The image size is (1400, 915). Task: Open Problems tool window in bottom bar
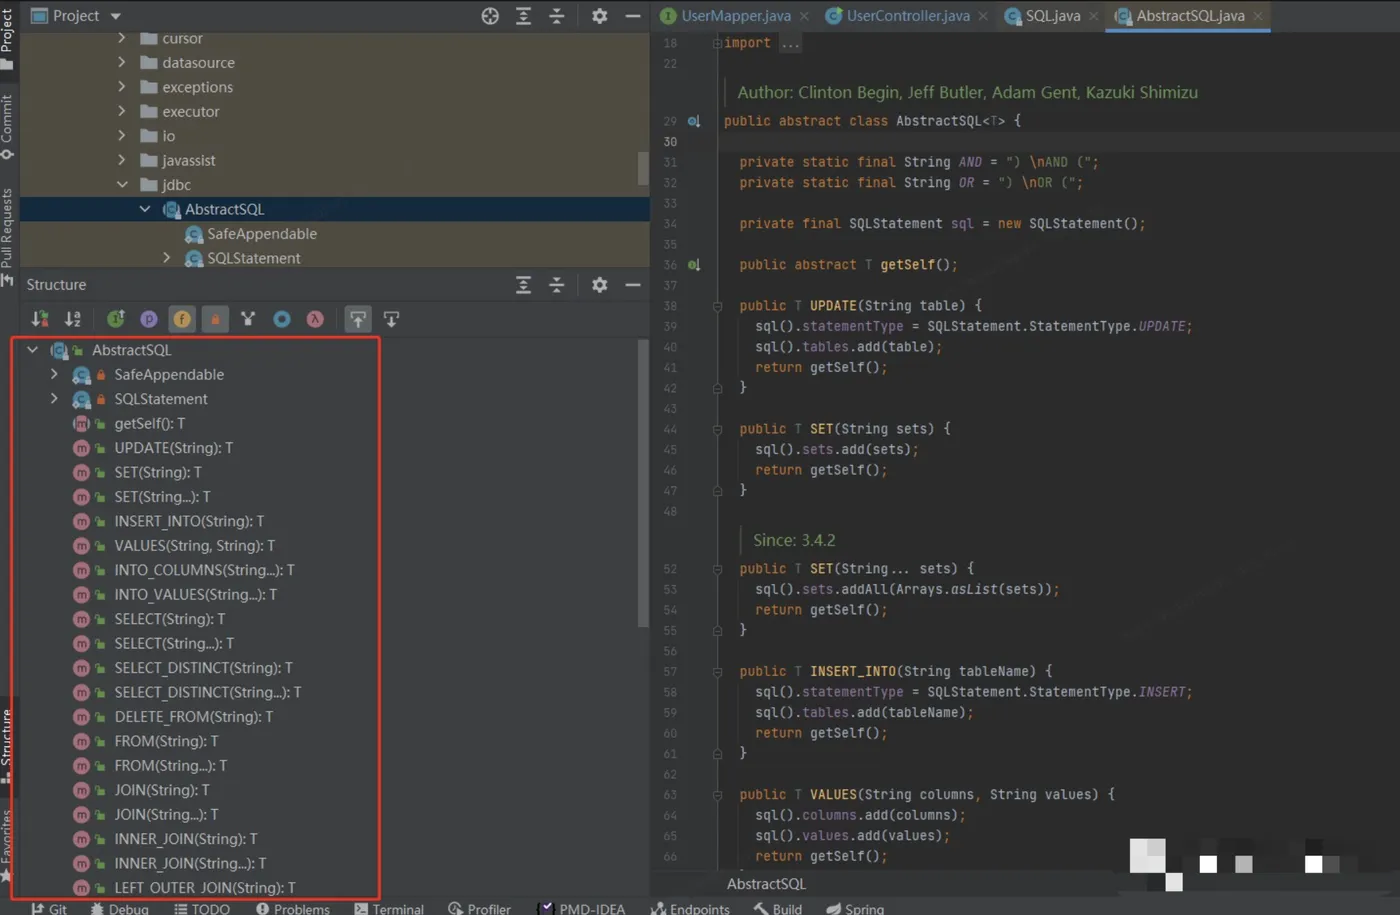(293, 908)
